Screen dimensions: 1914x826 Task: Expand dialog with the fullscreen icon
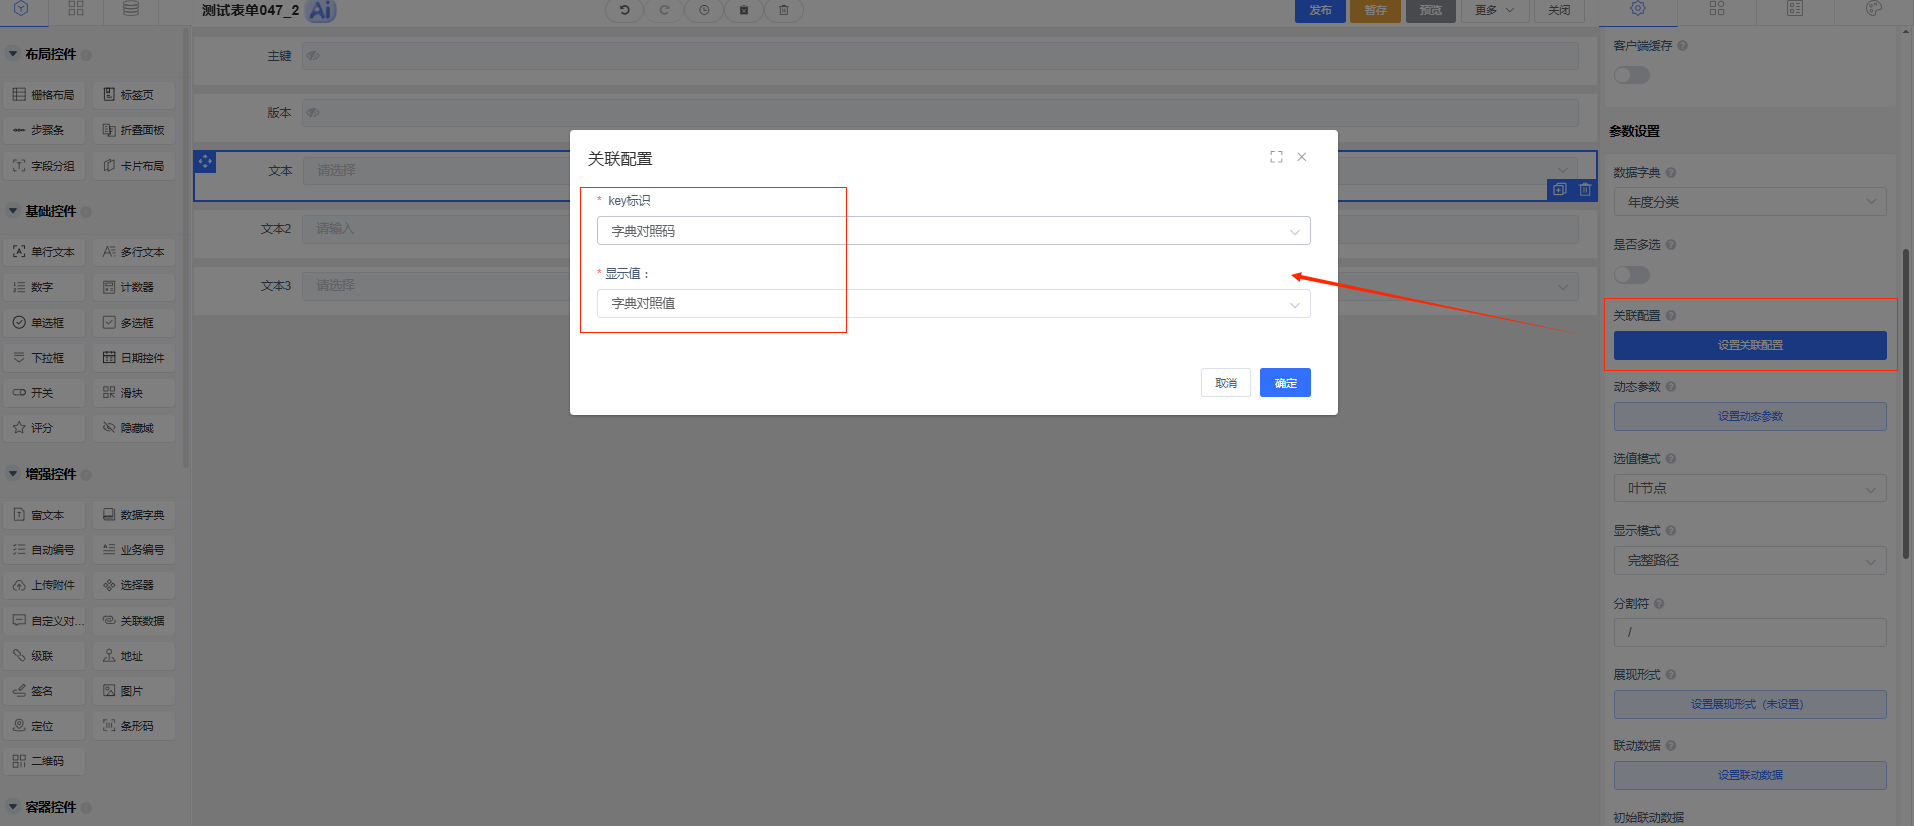(x=1276, y=157)
